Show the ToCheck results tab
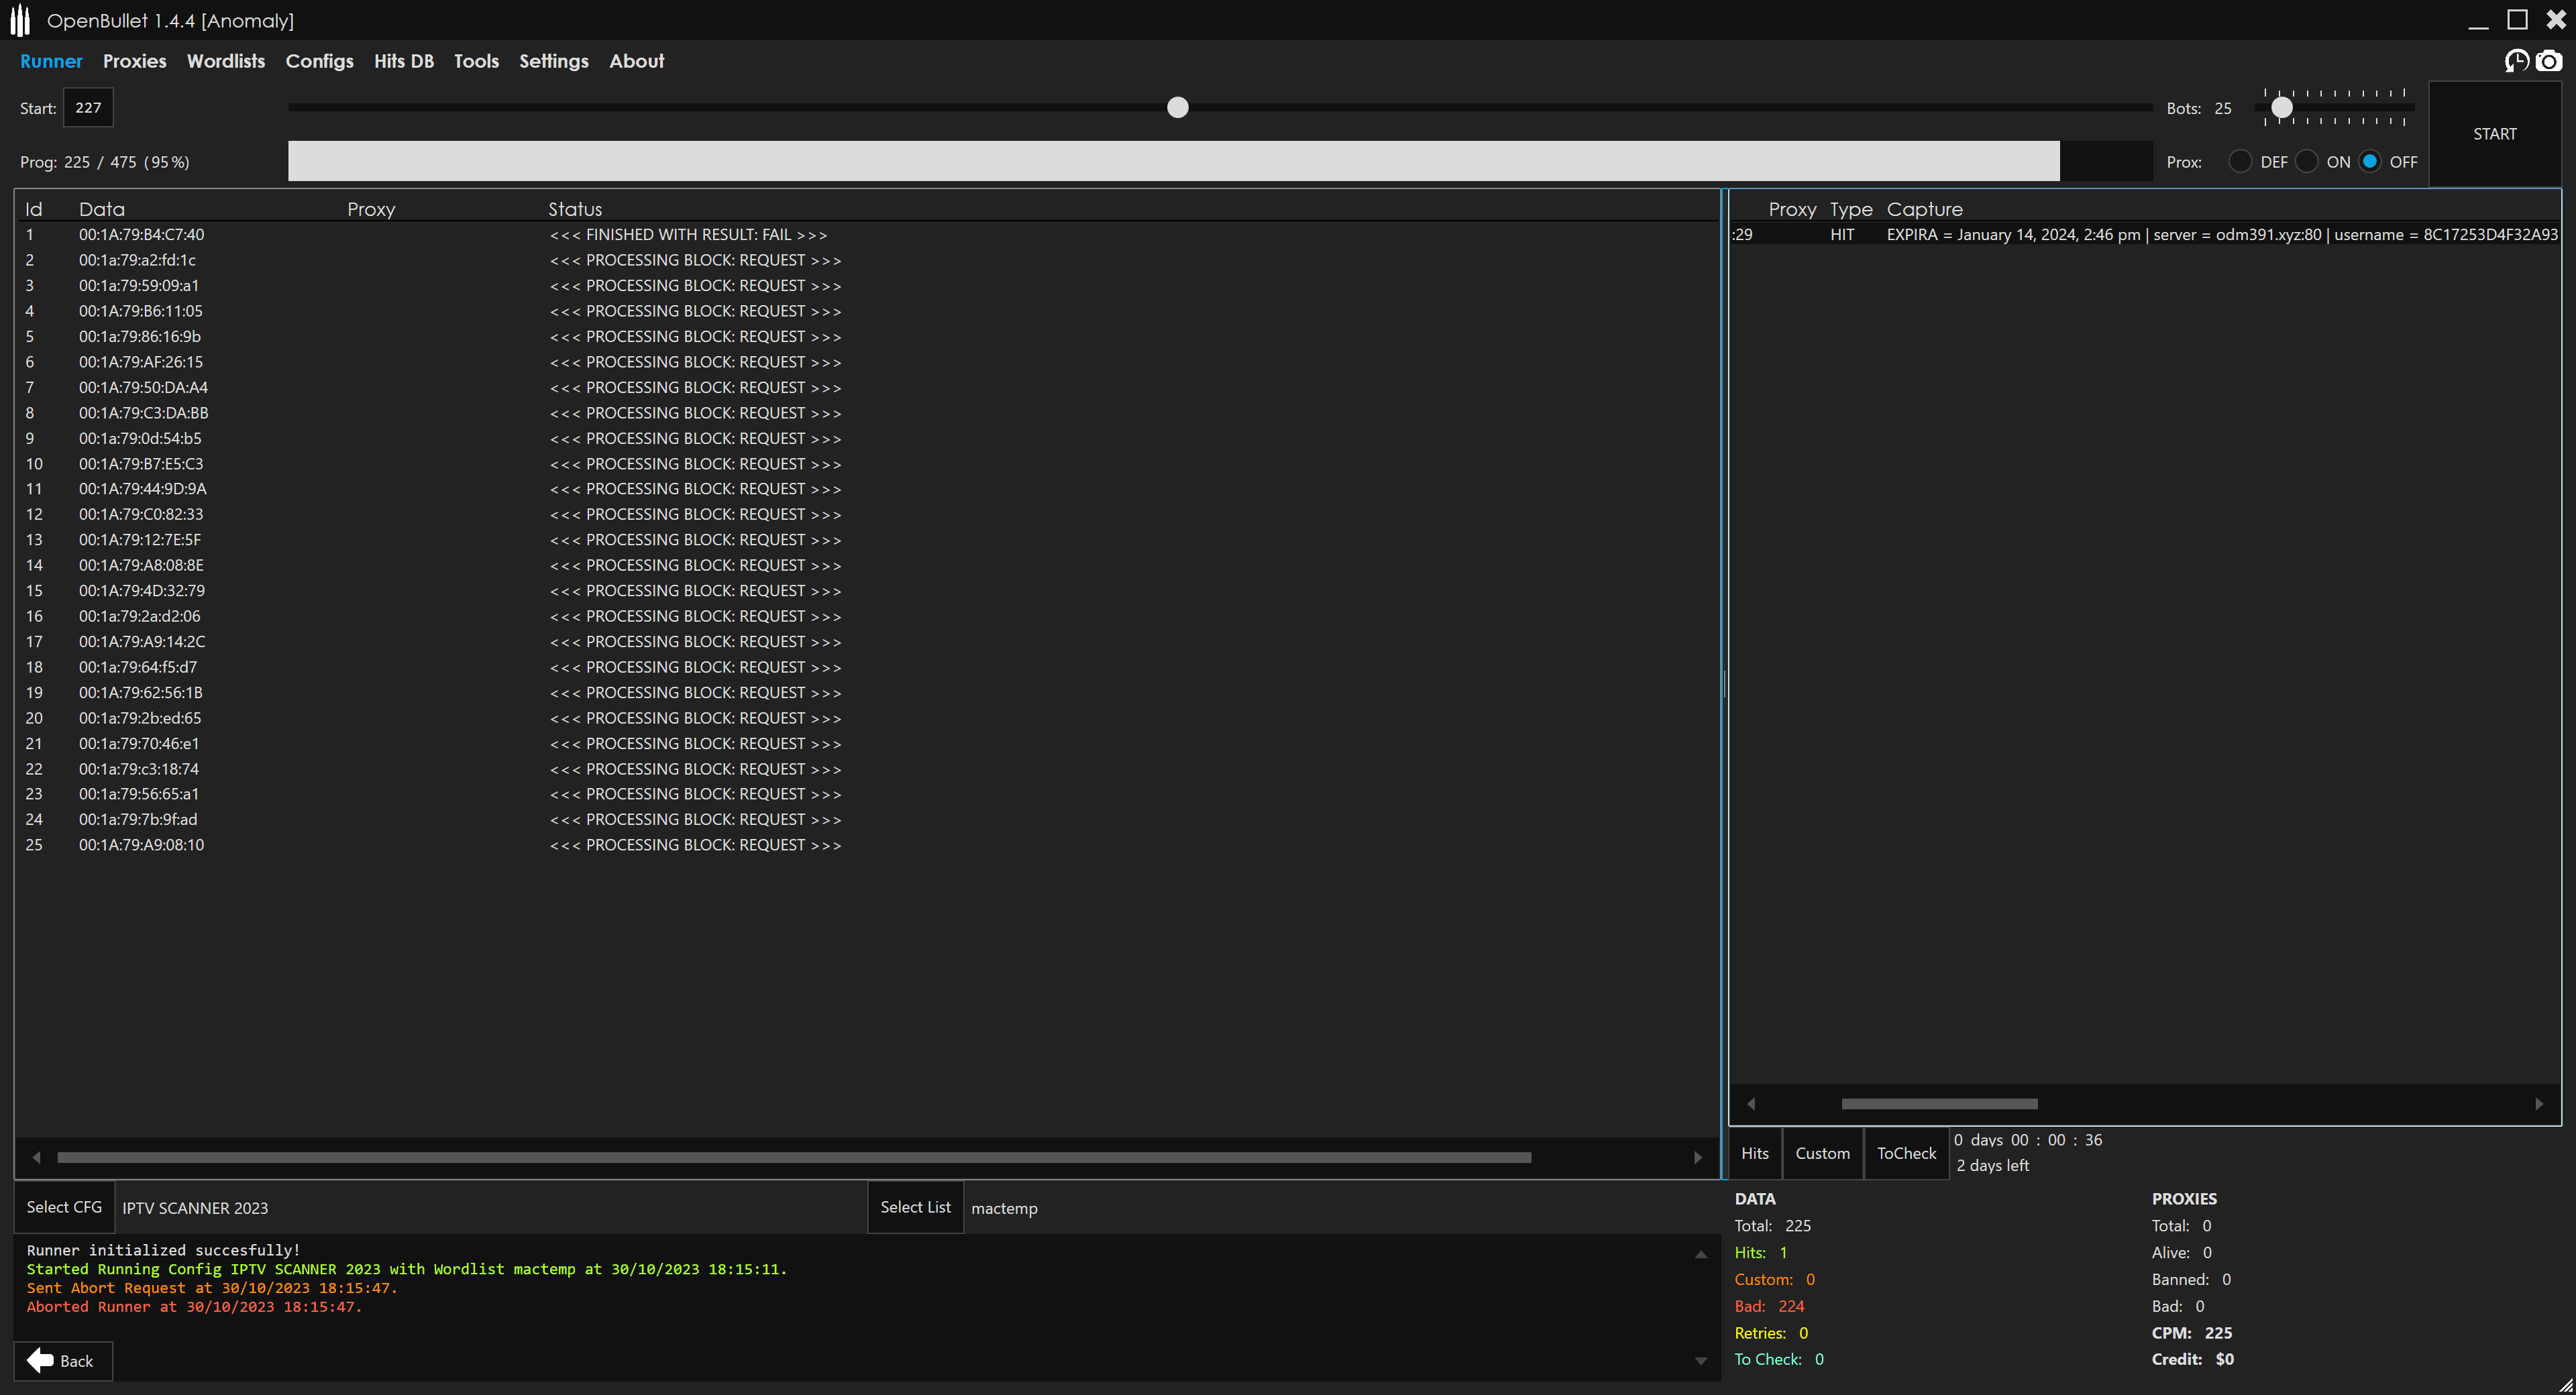The height and width of the screenshot is (1395, 2576). pyautogui.click(x=1906, y=1153)
